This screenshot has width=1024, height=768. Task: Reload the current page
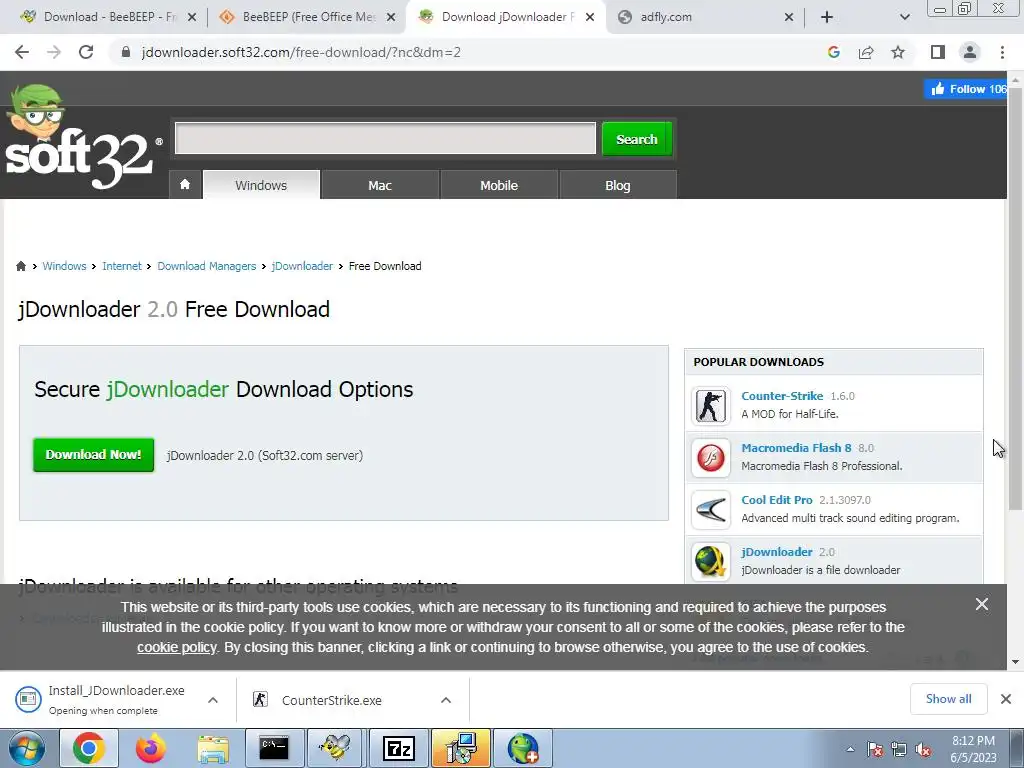[86, 52]
